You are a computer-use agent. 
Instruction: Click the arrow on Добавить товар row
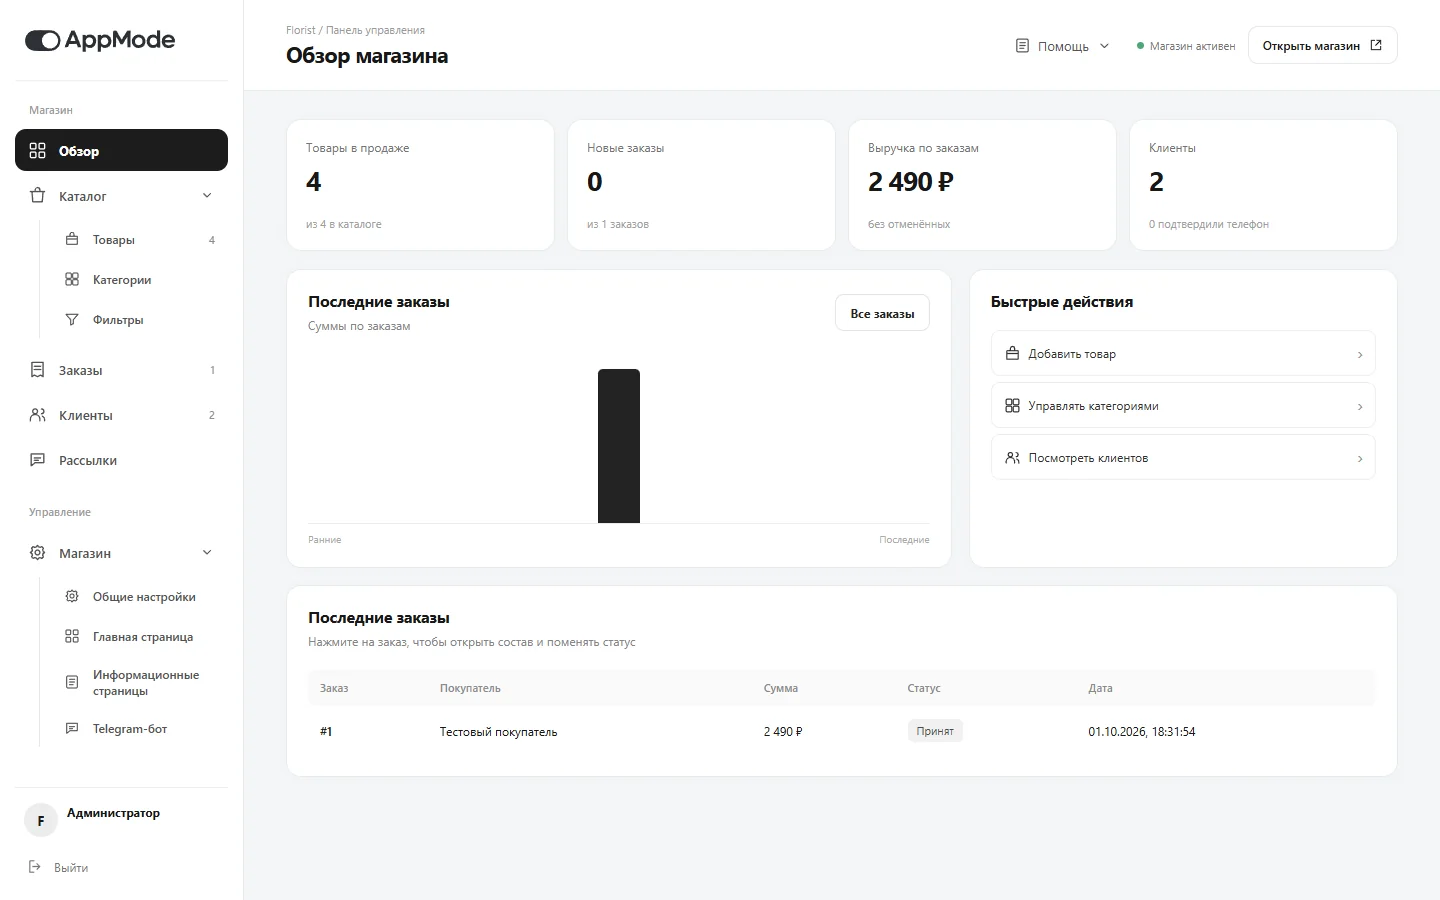click(x=1360, y=355)
